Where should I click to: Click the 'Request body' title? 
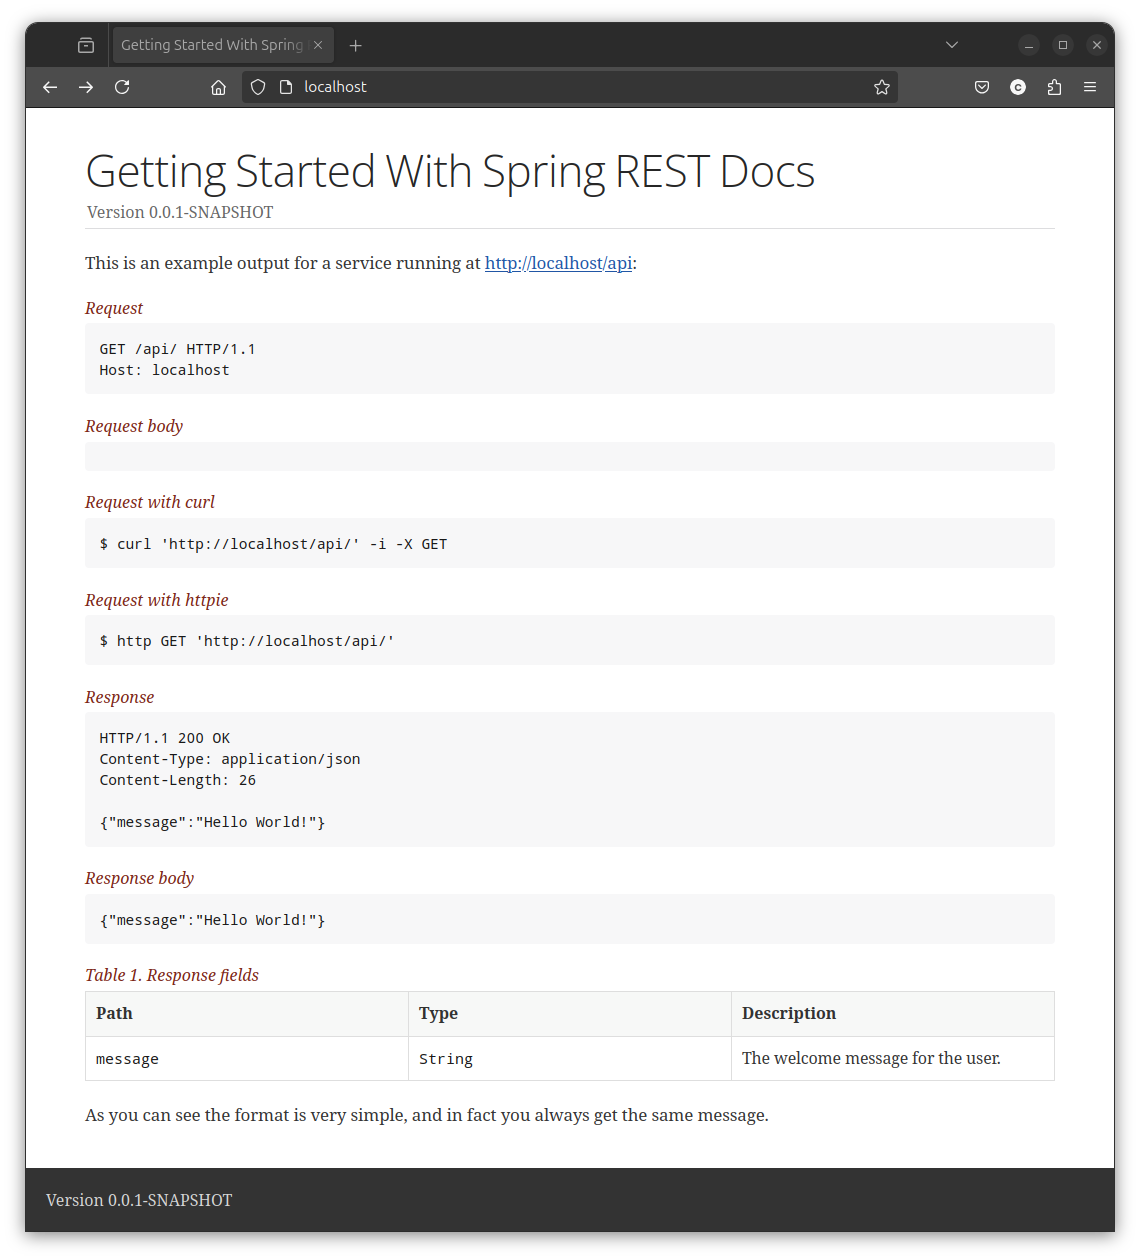coord(134,426)
